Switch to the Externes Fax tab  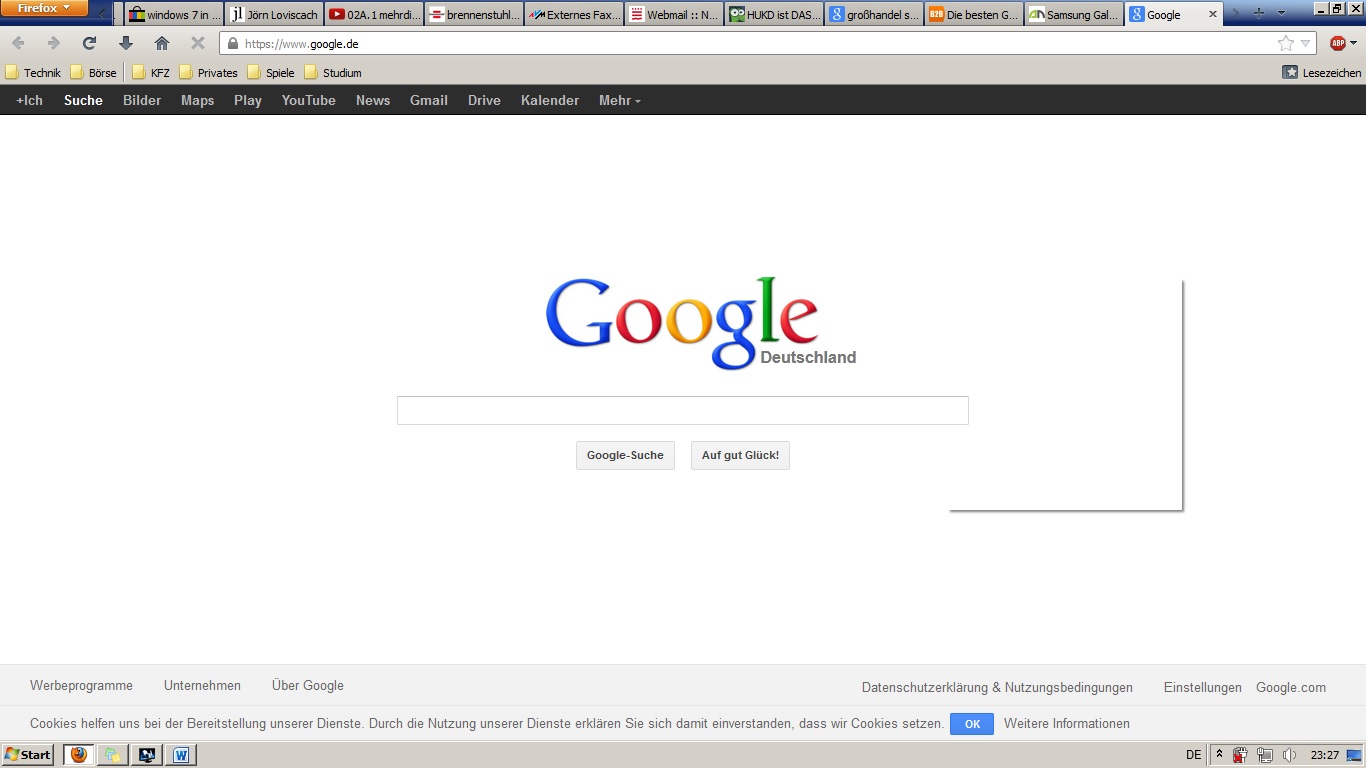pos(575,15)
